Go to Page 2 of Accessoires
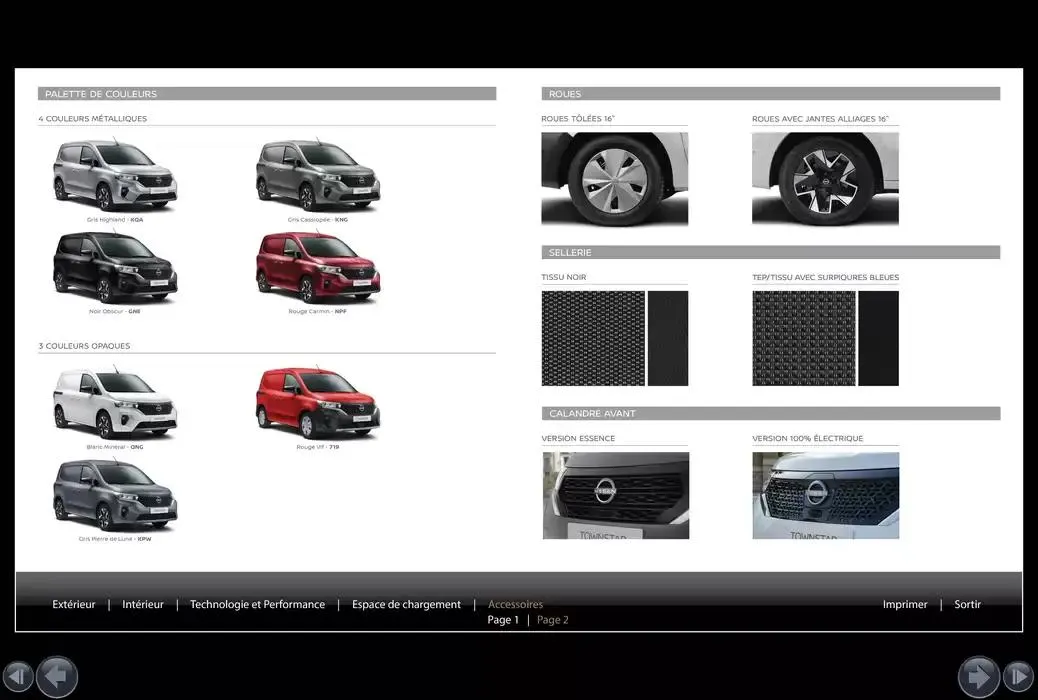 [x=552, y=619]
